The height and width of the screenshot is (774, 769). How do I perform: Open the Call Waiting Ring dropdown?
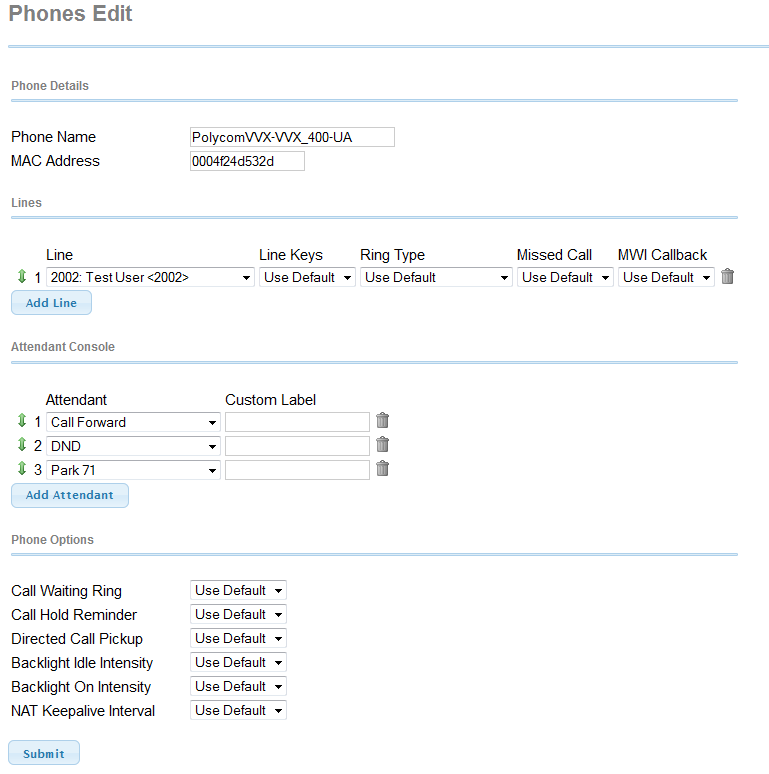click(238, 590)
